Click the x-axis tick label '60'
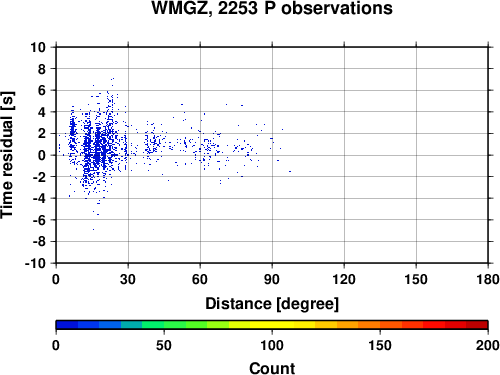The image size is (500, 375). coord(200,279)
